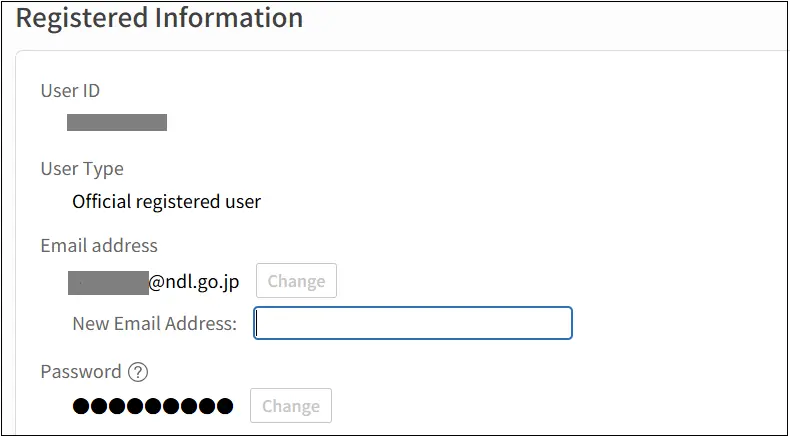The image size is (790, 436).
Task: Click the last masked password dot
Action: click(x=225, y=406)
